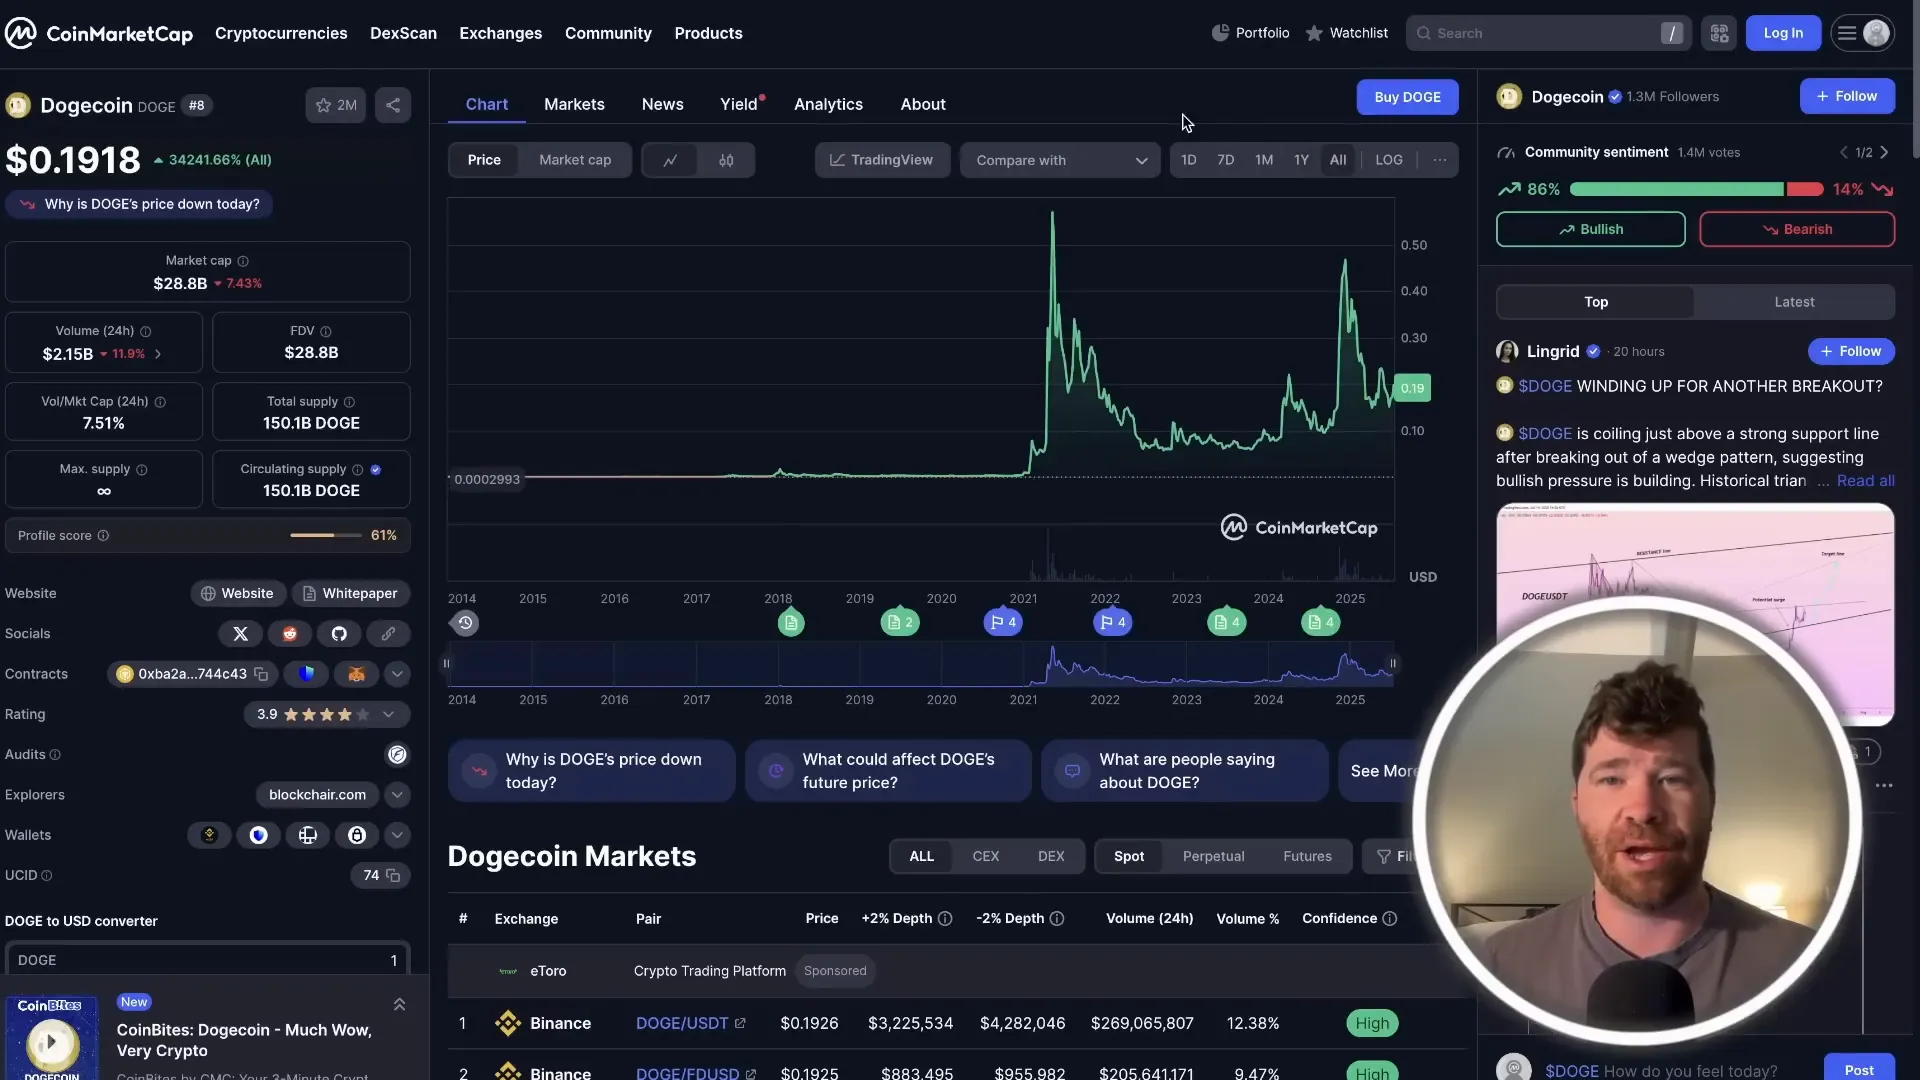Switch to the News tab

(x=662, y=104)
